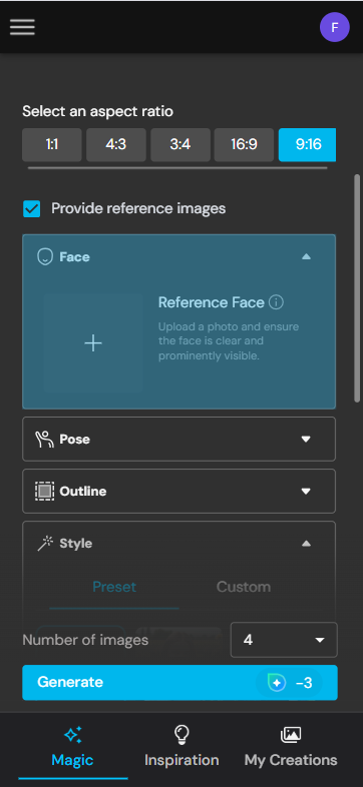Click the Reference Face info icon
Viewport: 363px width, 787px height.
pos(276,302)
